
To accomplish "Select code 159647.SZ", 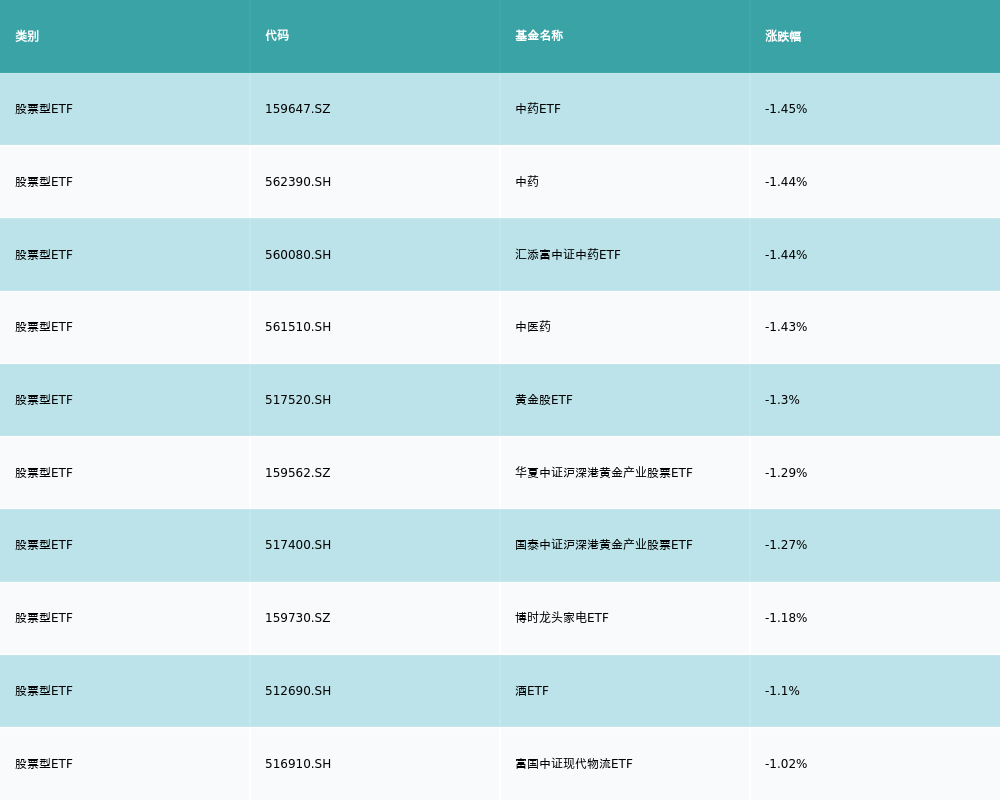I will tap(298, 109).
